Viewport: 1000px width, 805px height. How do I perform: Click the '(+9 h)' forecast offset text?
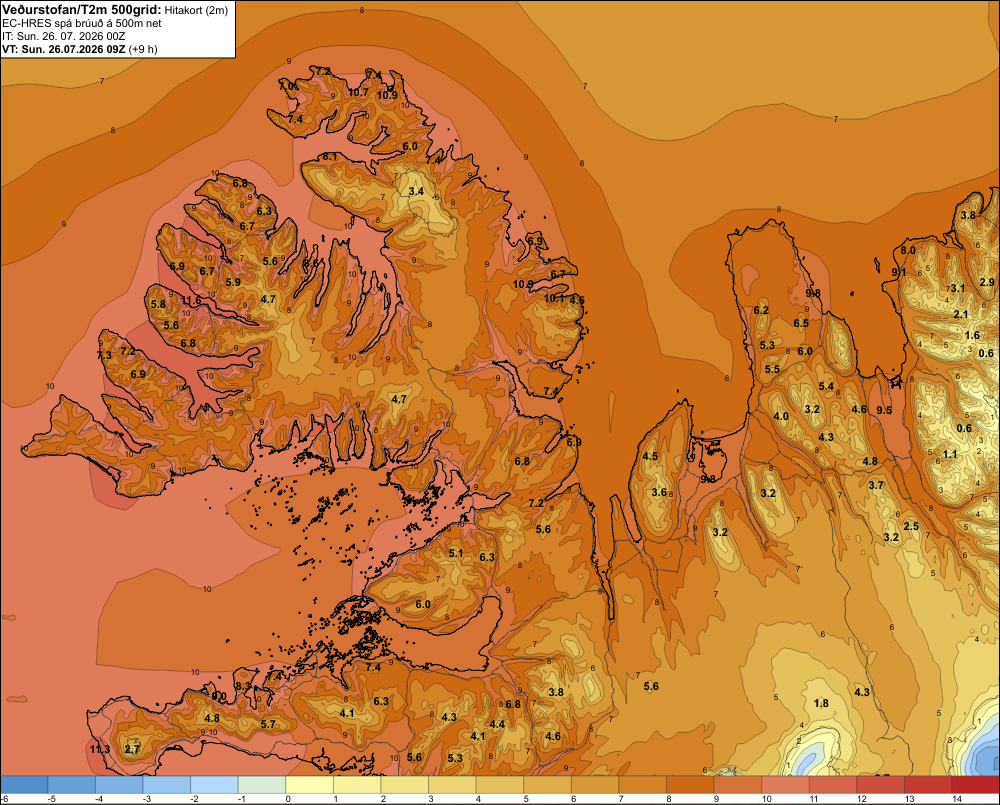143,49
